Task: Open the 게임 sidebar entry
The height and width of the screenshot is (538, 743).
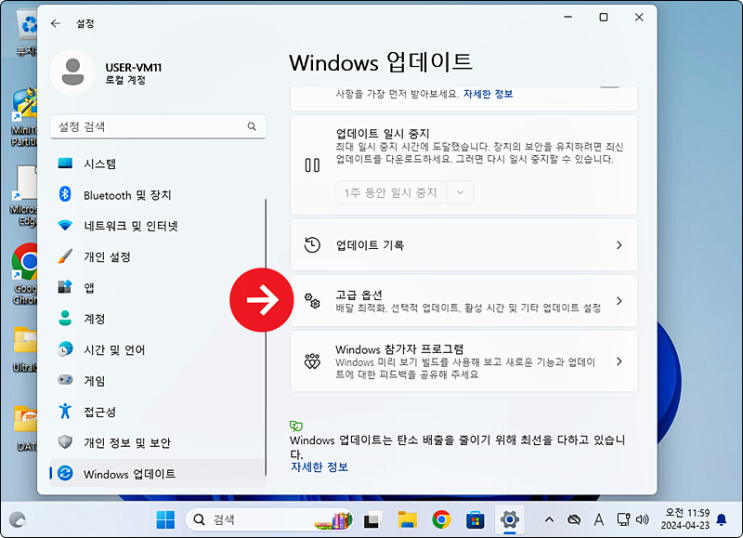Action: tap(157, 380)
